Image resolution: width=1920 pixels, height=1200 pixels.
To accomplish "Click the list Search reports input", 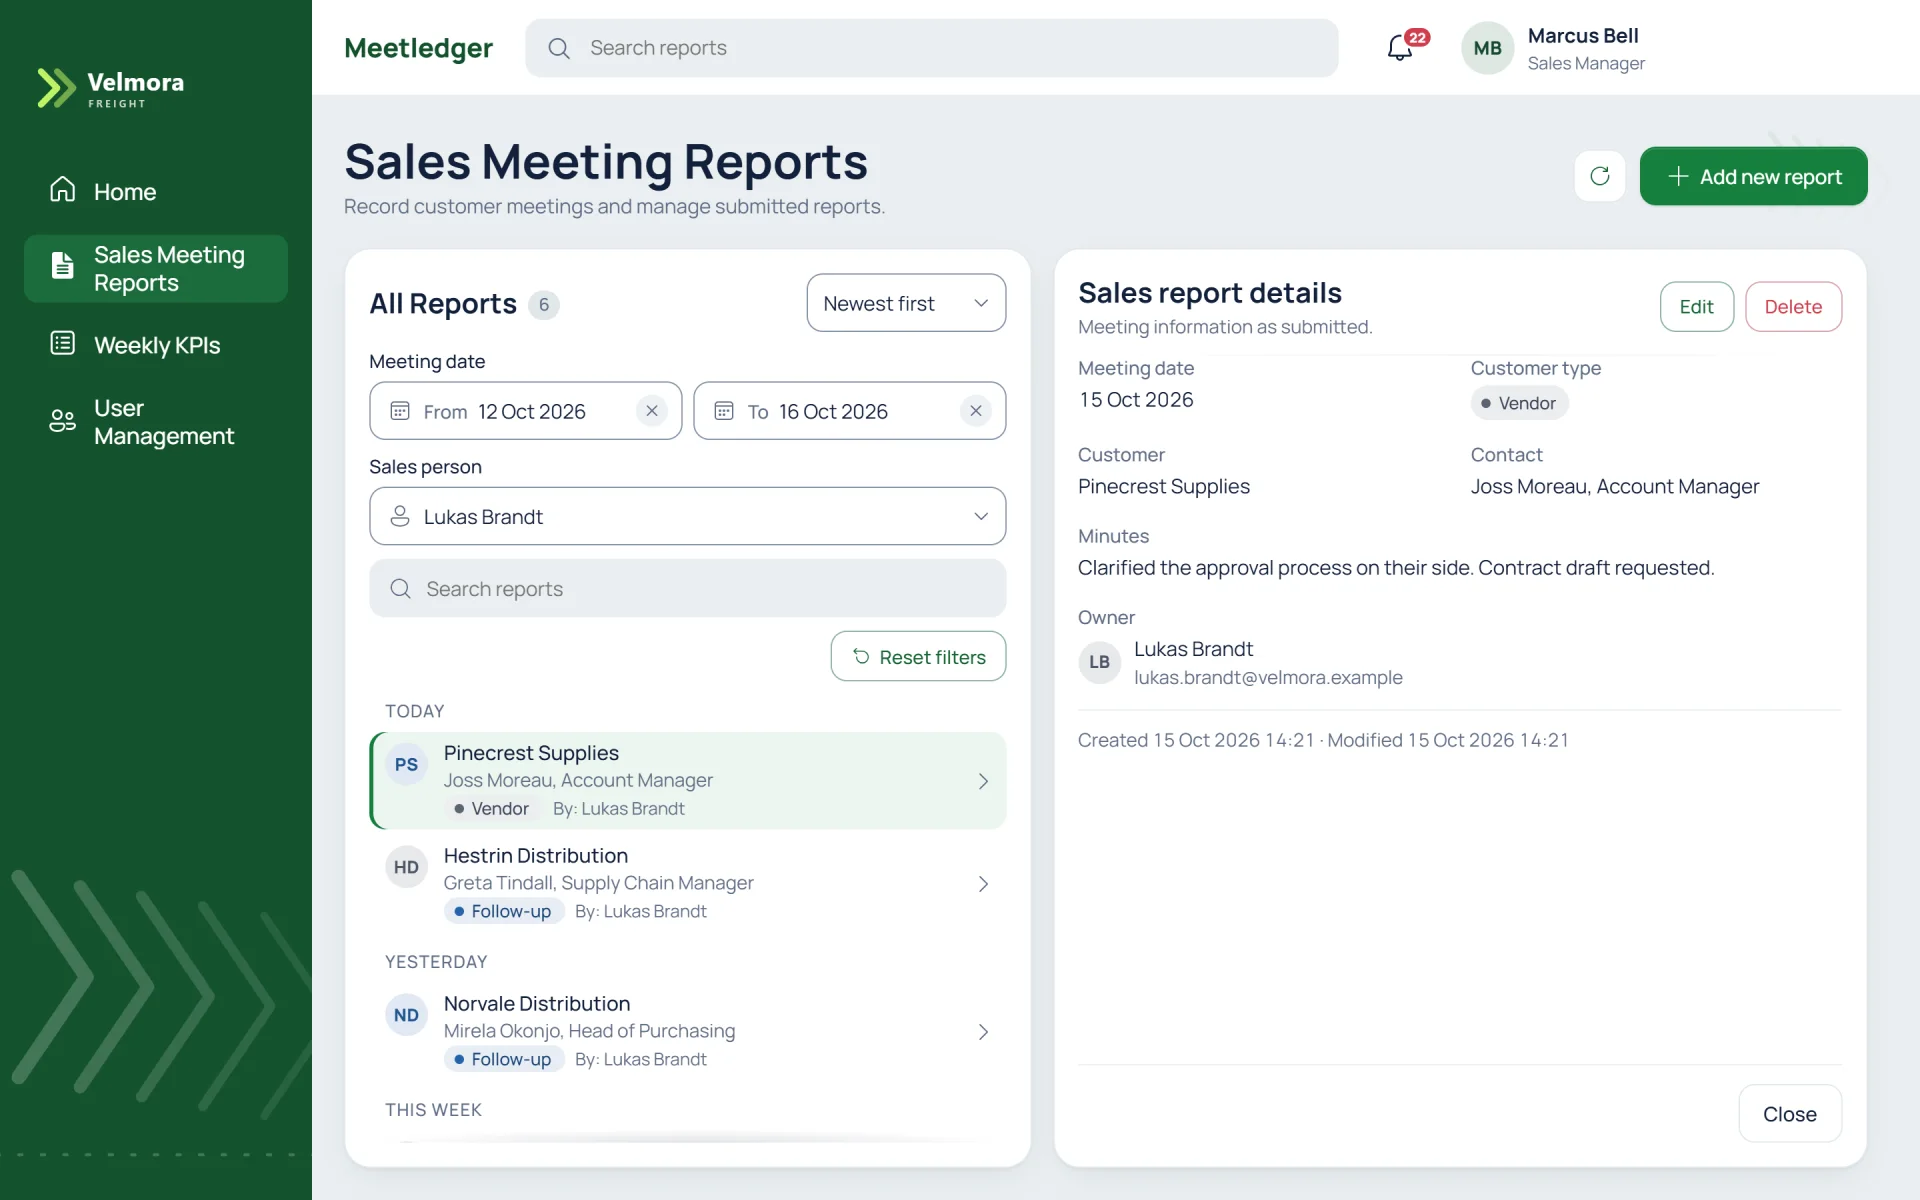I will pyautogui.click(x=687, y=589).
